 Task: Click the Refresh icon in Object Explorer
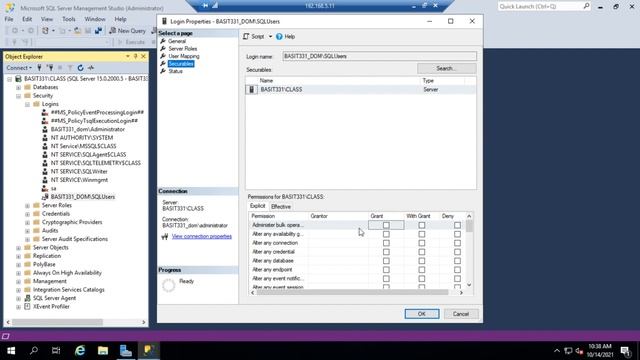[x=80, y=68]
